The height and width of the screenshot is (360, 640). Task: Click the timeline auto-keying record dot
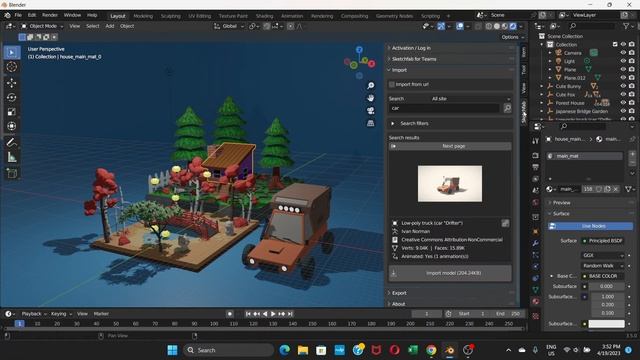tap(230, 314)
